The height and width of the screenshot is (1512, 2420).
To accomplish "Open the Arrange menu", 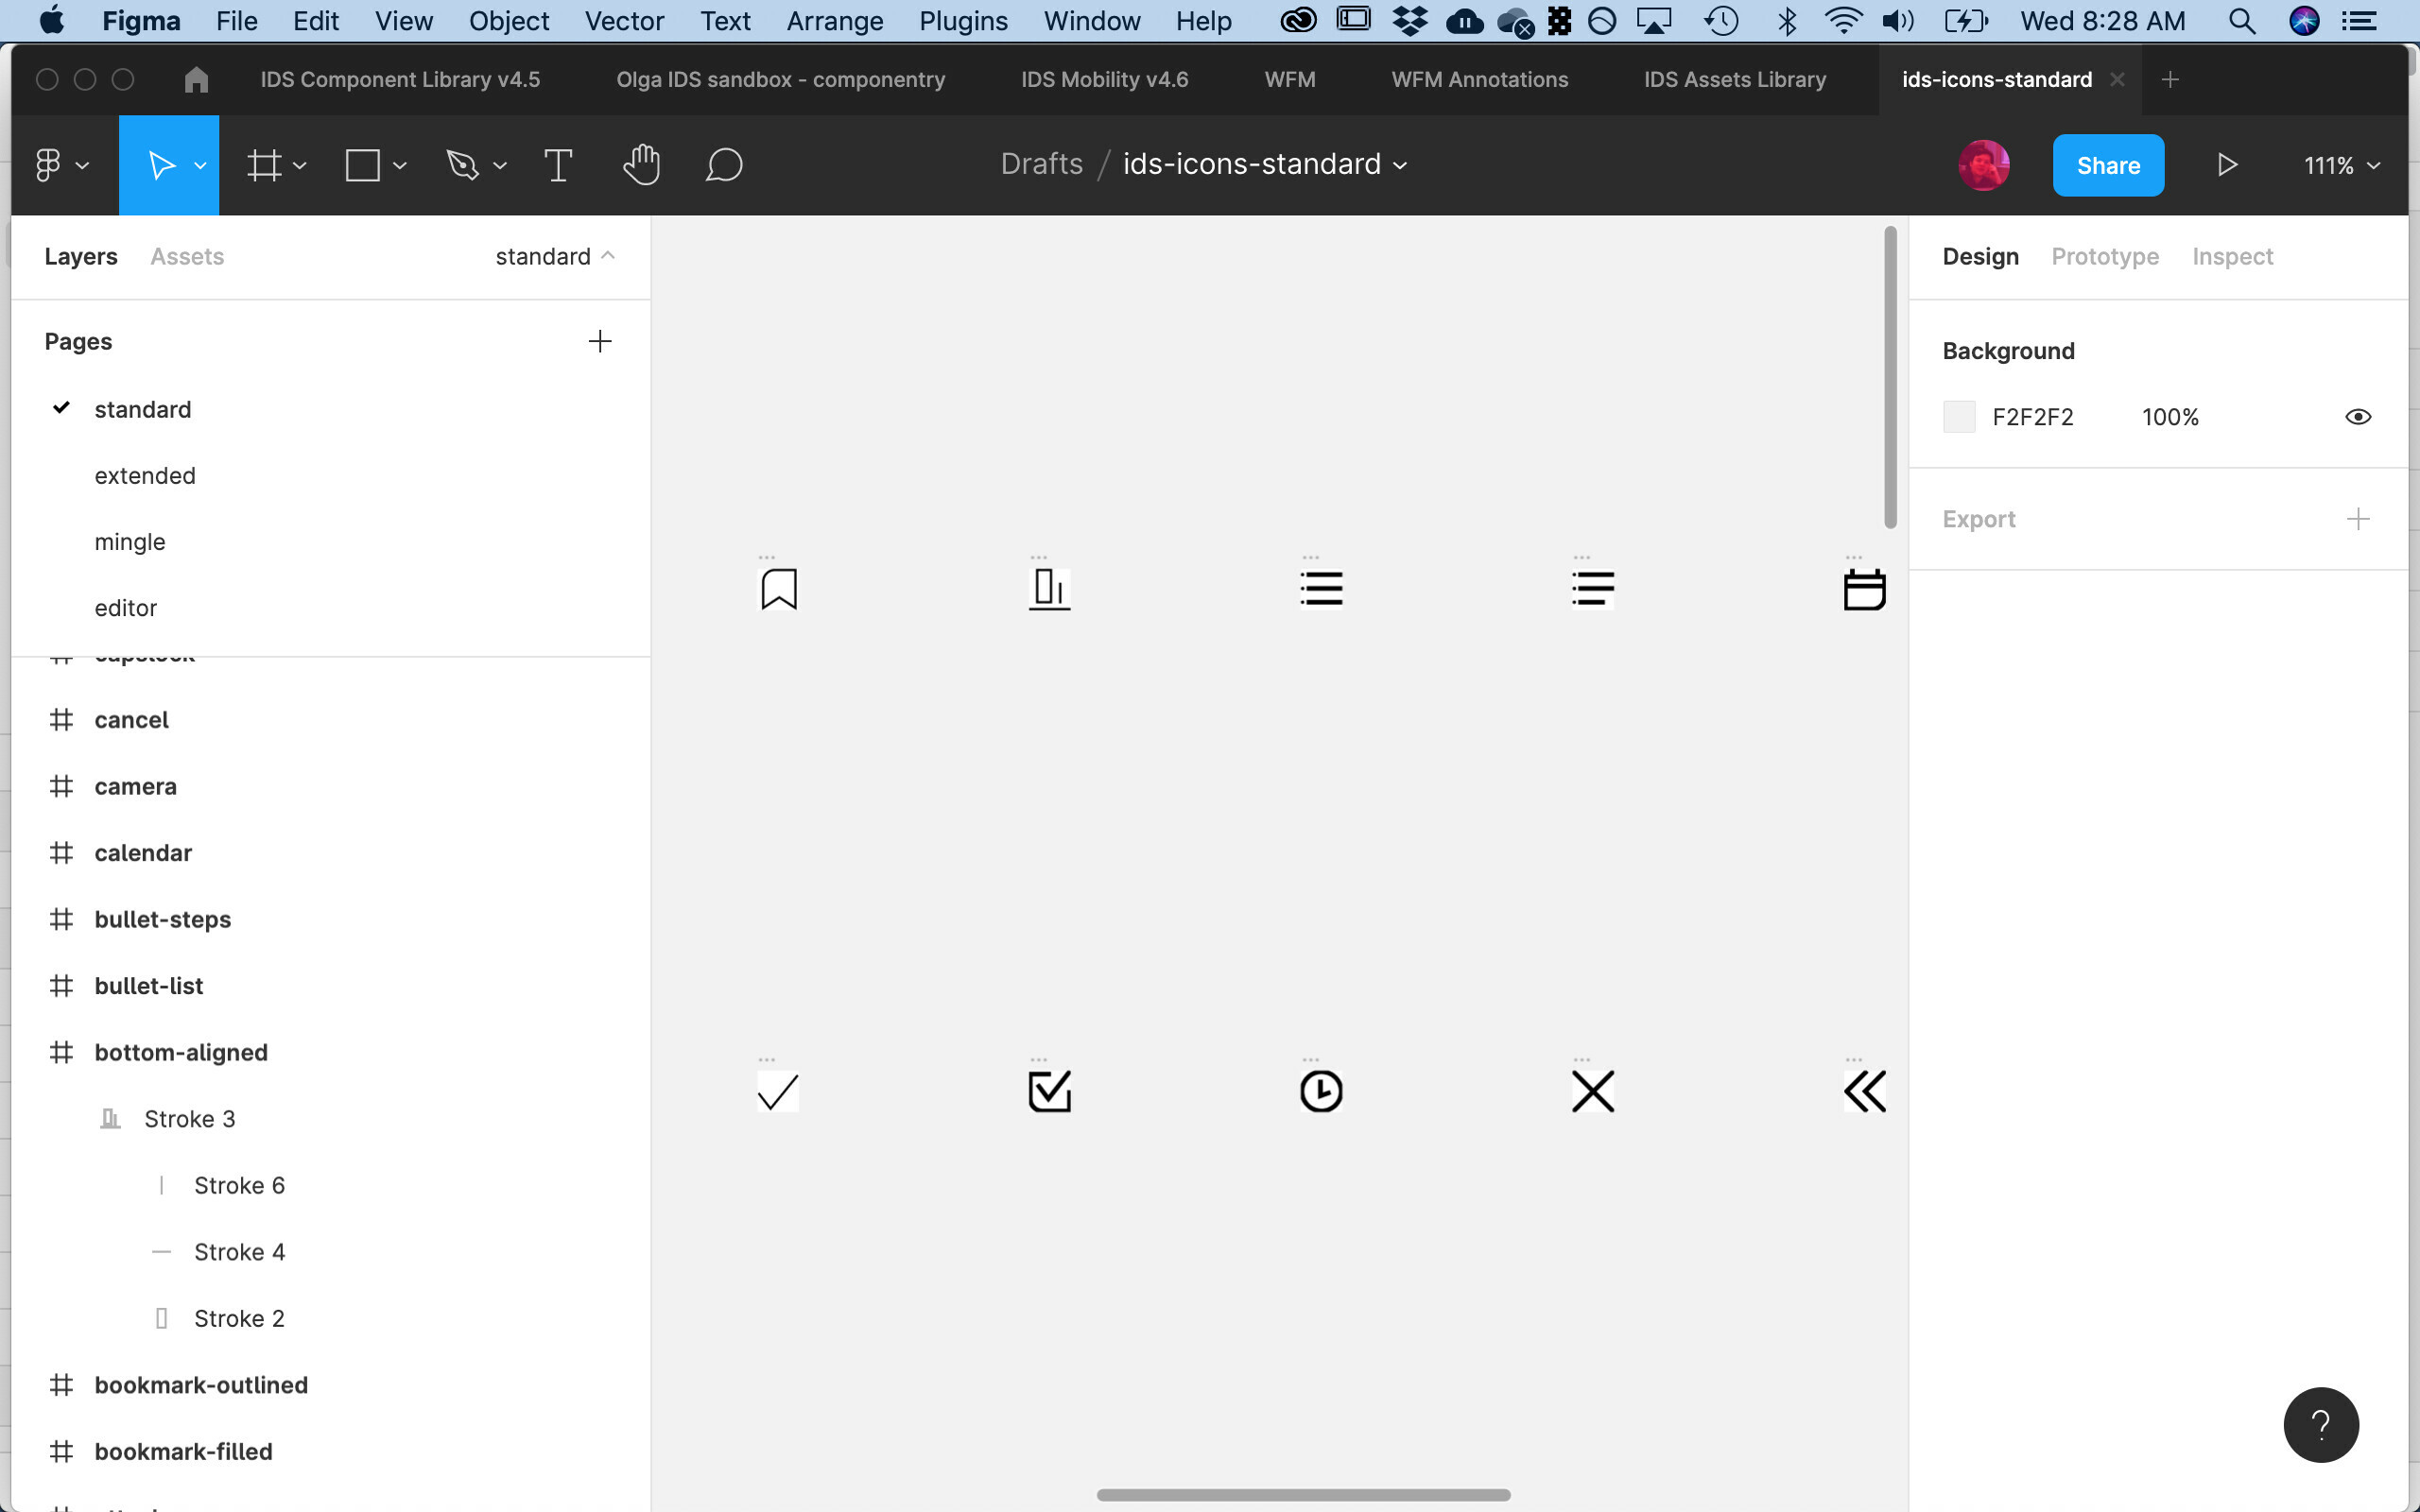I will pyautogui.click(x=834, y=21).
